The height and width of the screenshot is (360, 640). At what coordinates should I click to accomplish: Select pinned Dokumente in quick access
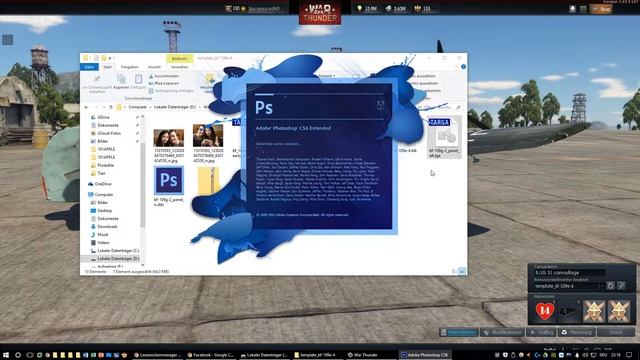click(108, 125)
